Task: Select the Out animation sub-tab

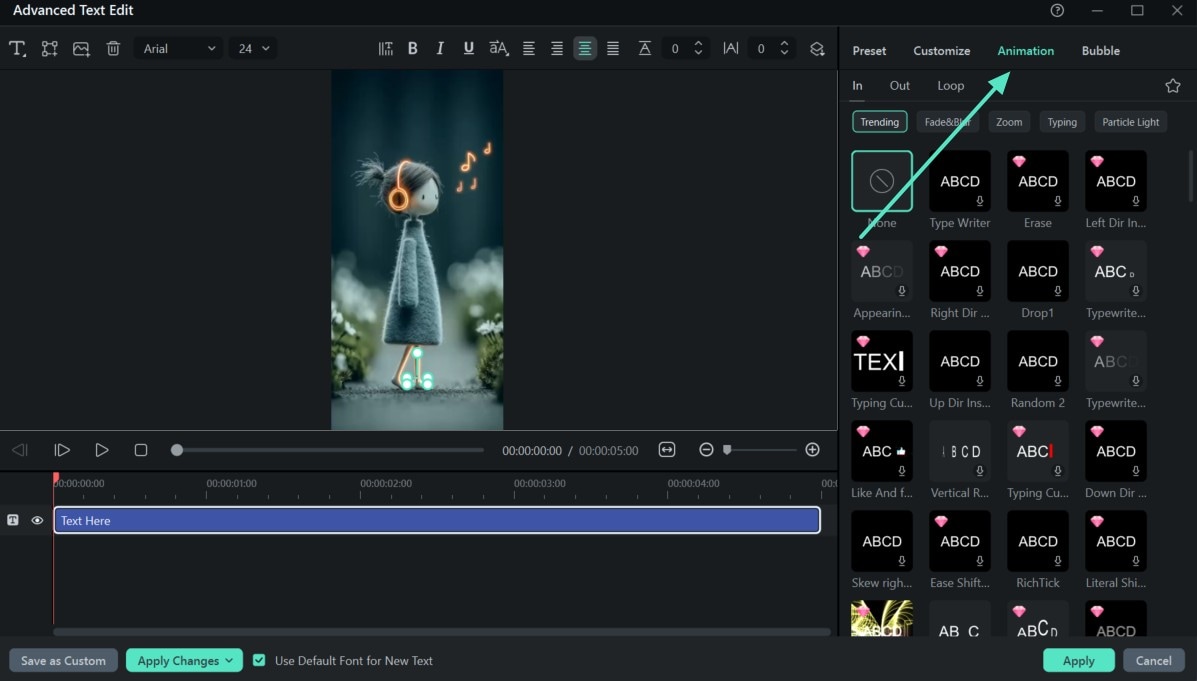Action: pyautogui.click(x=899, y=86)
